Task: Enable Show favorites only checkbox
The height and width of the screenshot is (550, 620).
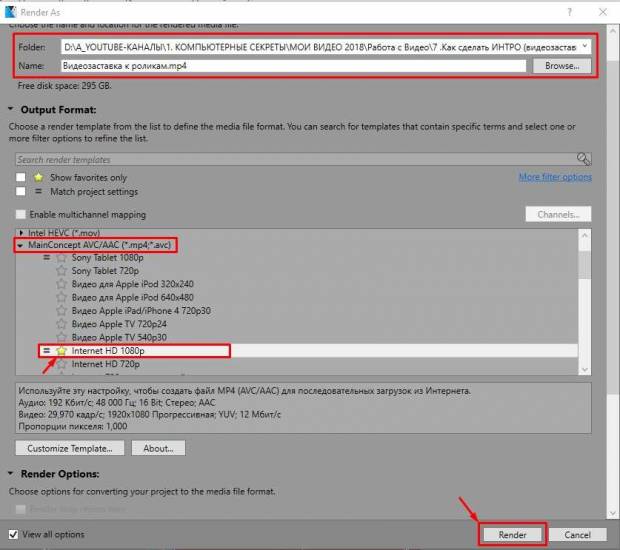Action: pyautogui.click(x=20, y=177)
